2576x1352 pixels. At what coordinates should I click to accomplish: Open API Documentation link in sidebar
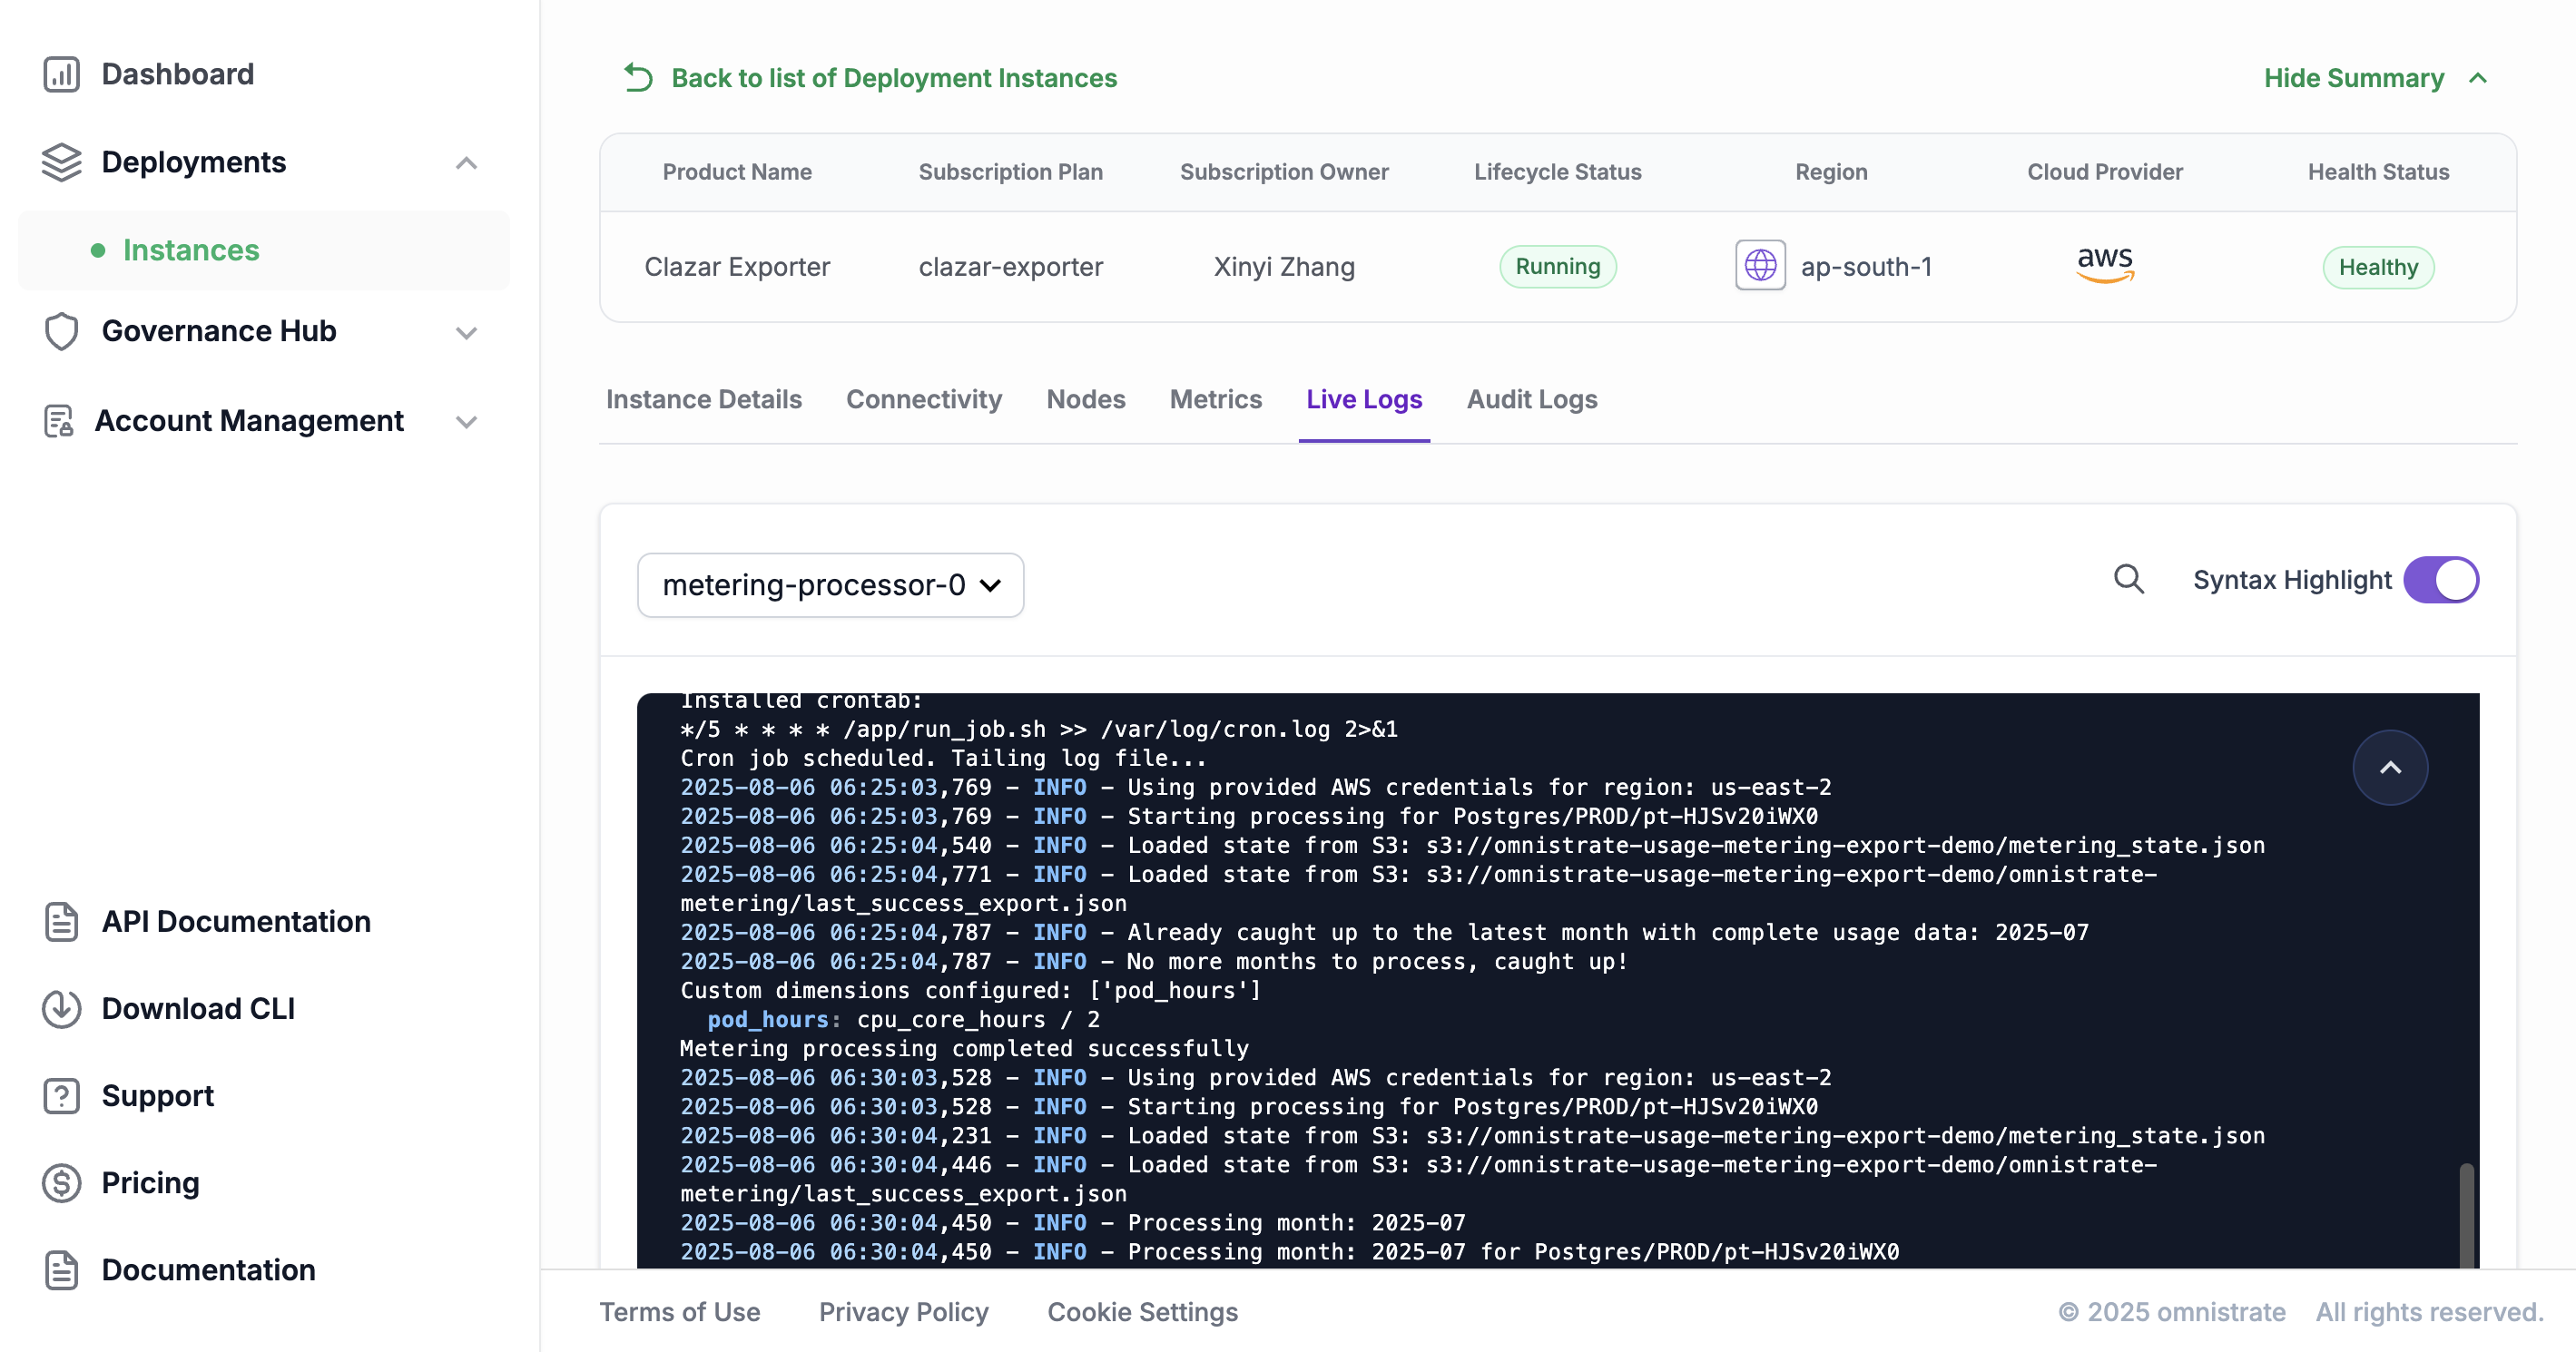pos(236,921)
